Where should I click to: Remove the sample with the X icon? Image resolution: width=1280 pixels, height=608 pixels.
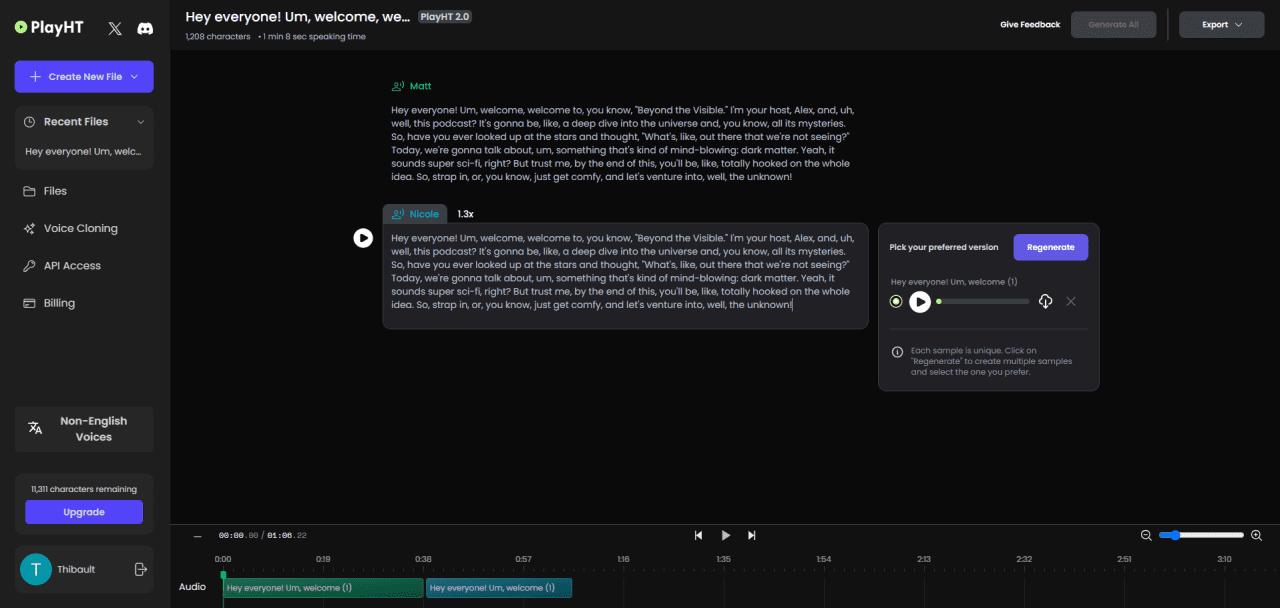click(x=1071, y=301)
